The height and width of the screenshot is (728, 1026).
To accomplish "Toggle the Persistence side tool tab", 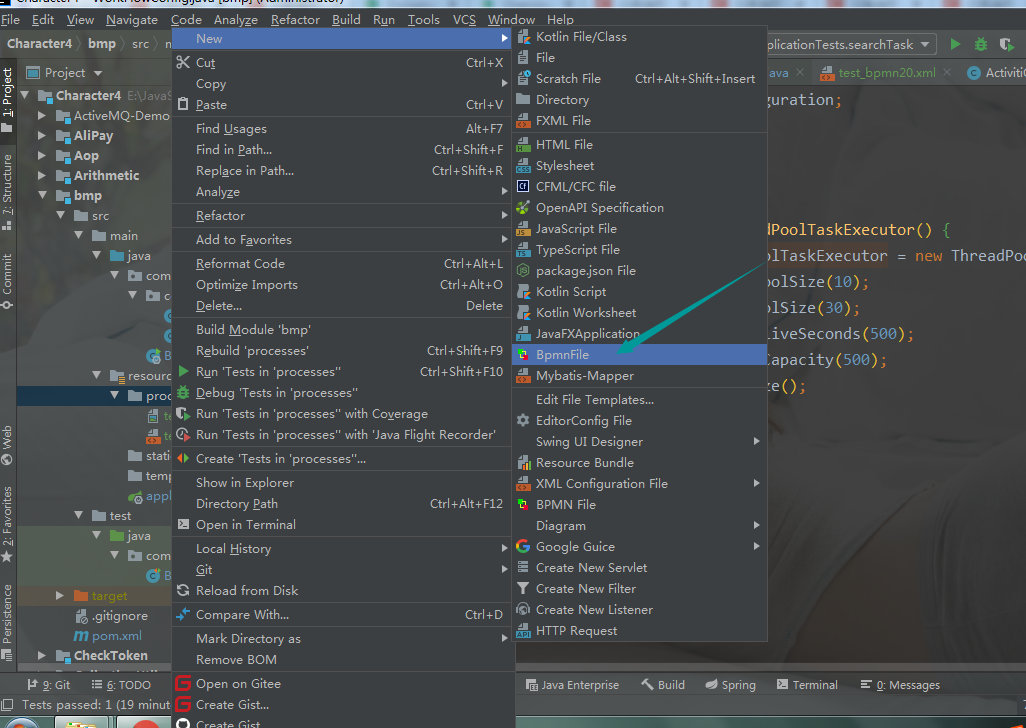I will (x=7, y=621).
